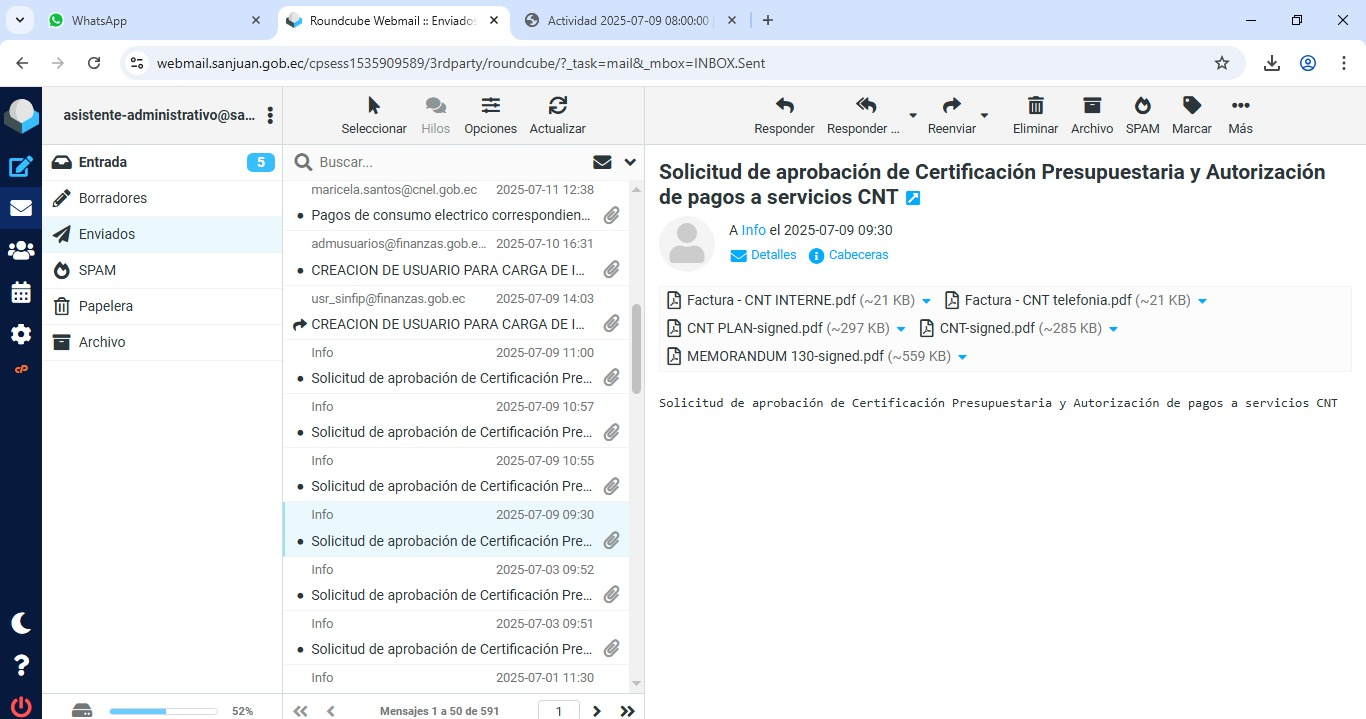Expand search options chevron
The image size is (1366, 719).
click(630, 162)
